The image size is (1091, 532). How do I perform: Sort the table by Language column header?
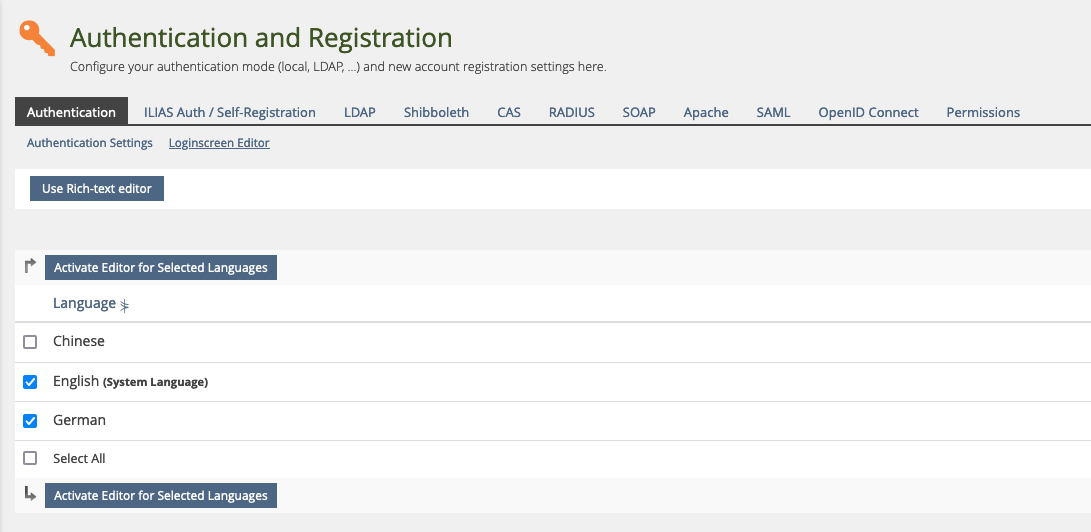tap(84, 304)
